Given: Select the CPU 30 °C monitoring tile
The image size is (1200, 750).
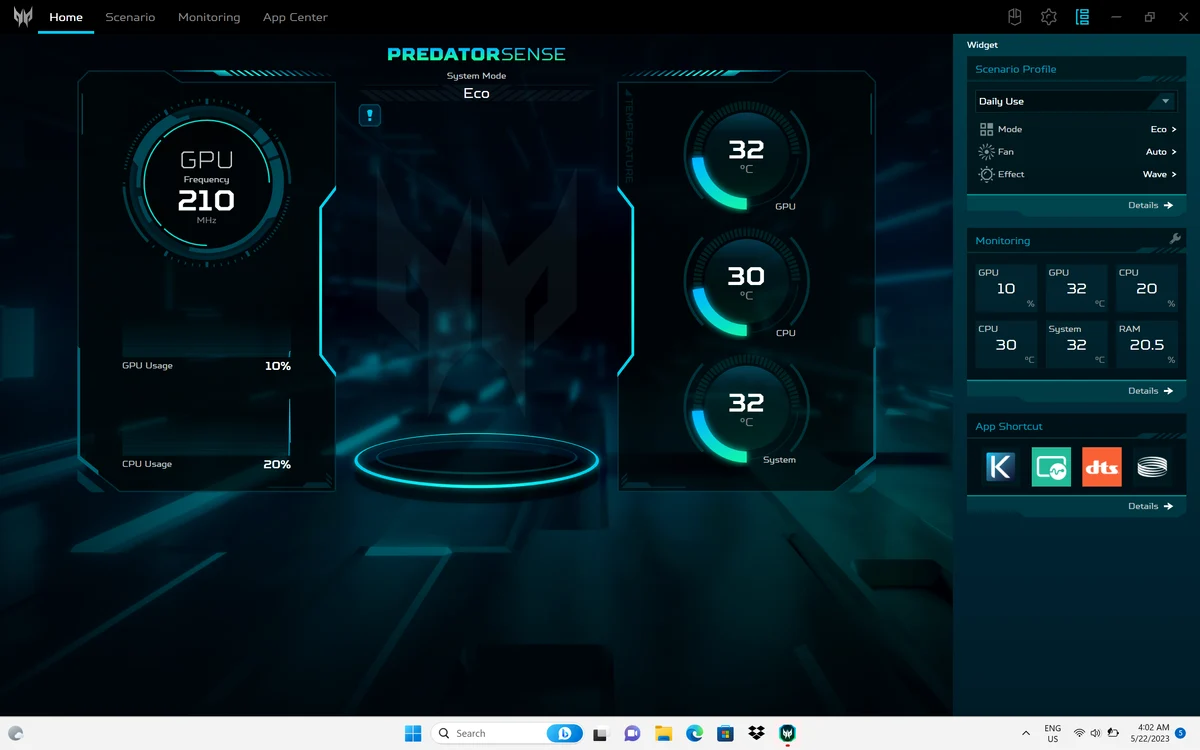Looking at the screenshot, I should click(1006, 344).
